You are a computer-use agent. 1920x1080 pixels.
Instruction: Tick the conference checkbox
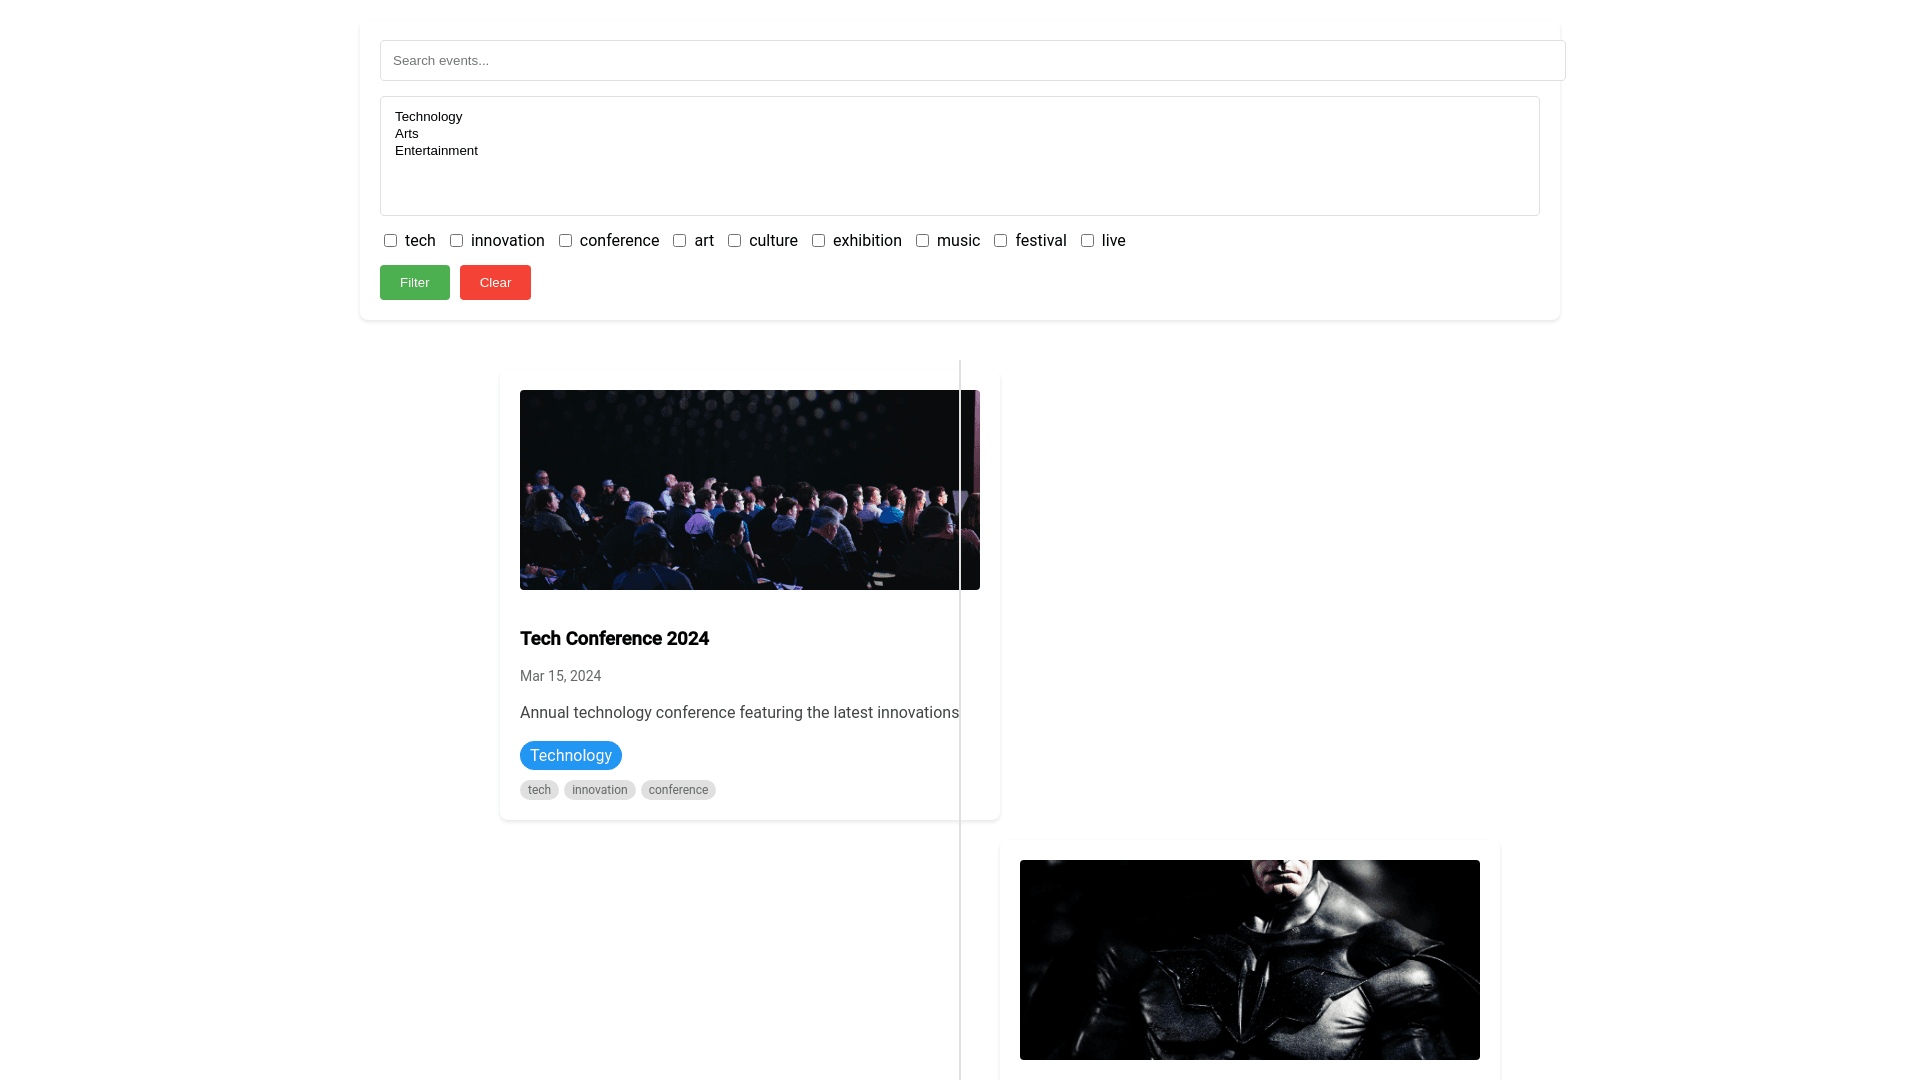(x=566, y=241)
